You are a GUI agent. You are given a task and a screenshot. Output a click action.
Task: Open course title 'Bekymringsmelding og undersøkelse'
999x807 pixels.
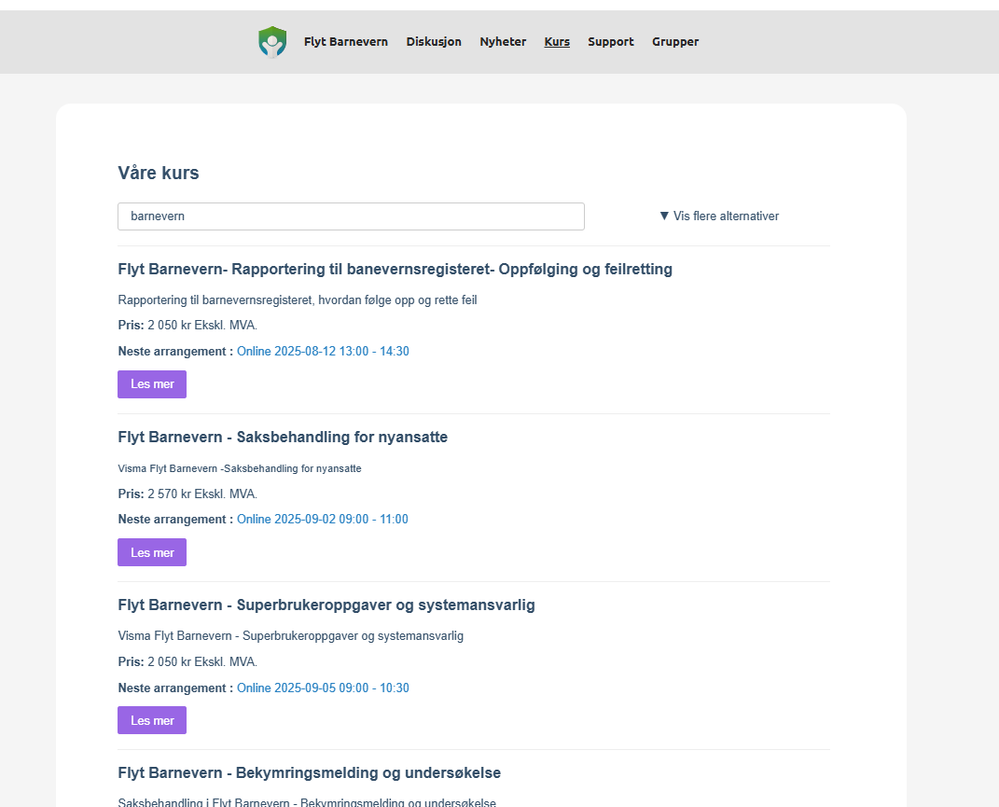pos(309,773)
